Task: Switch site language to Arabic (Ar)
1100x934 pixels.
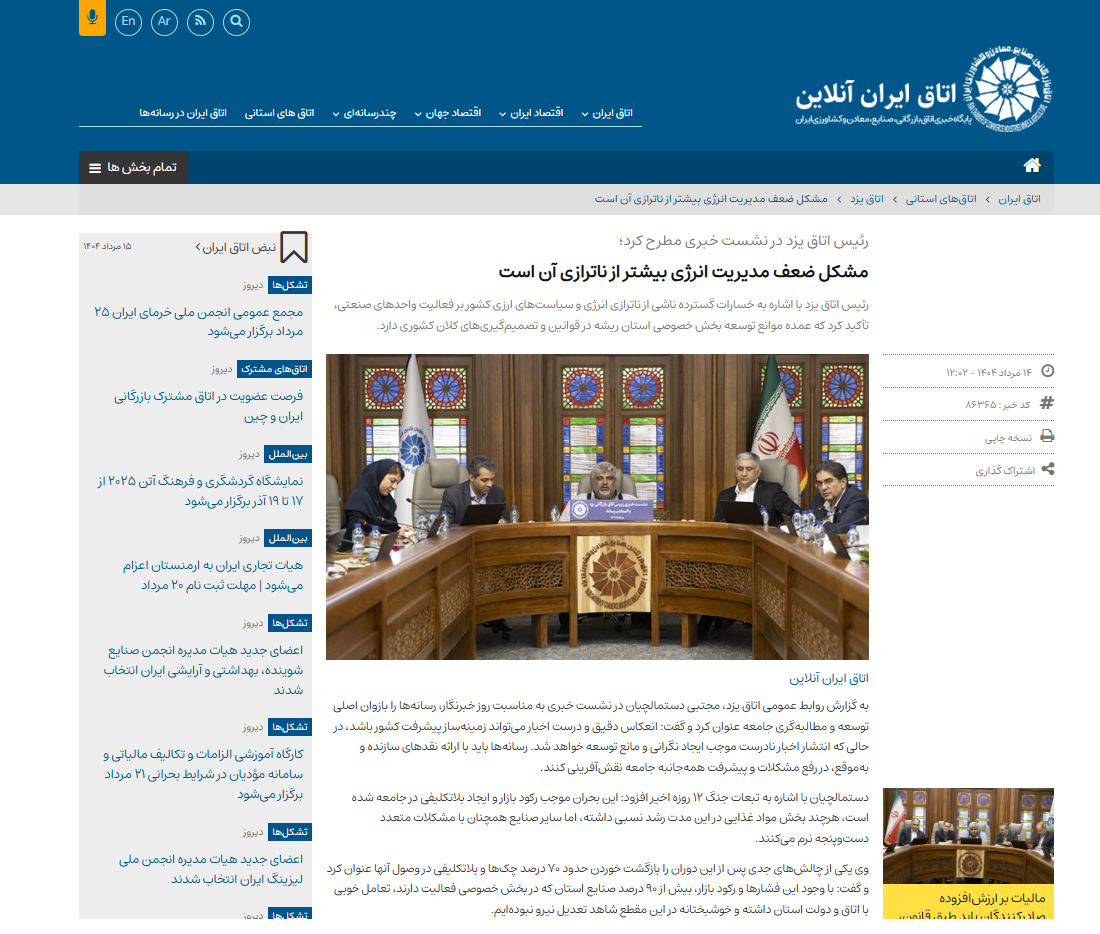Action: (x=164, y=22)
